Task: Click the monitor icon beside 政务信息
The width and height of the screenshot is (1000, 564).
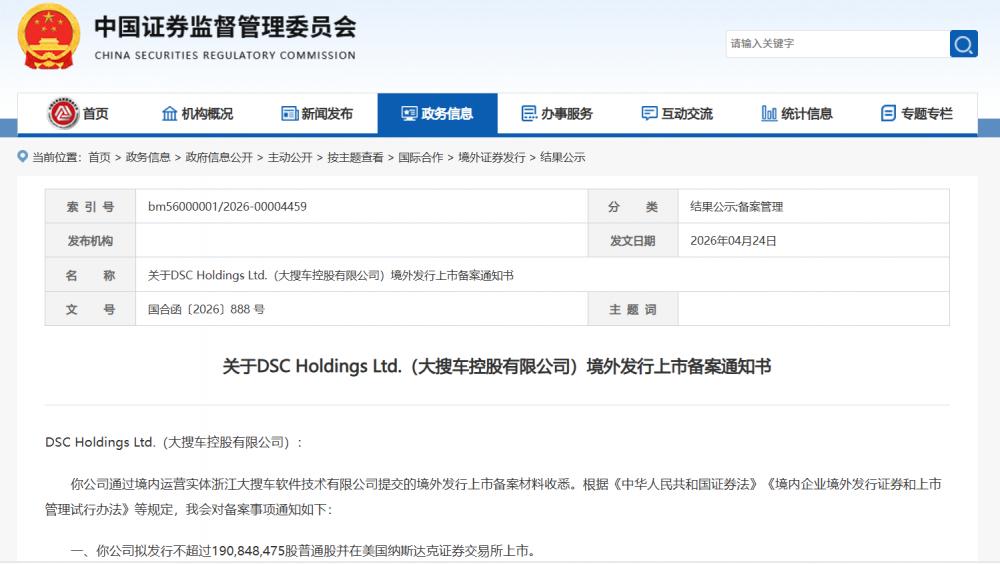Action: click(x=409, y=114)
